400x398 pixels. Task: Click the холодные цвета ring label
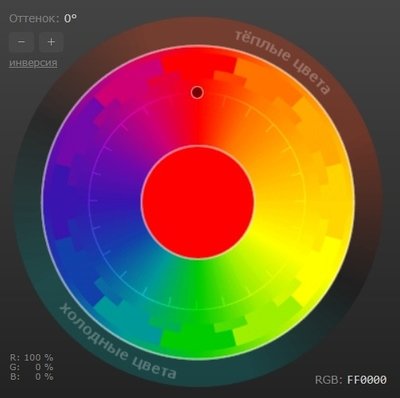point(117,342)
